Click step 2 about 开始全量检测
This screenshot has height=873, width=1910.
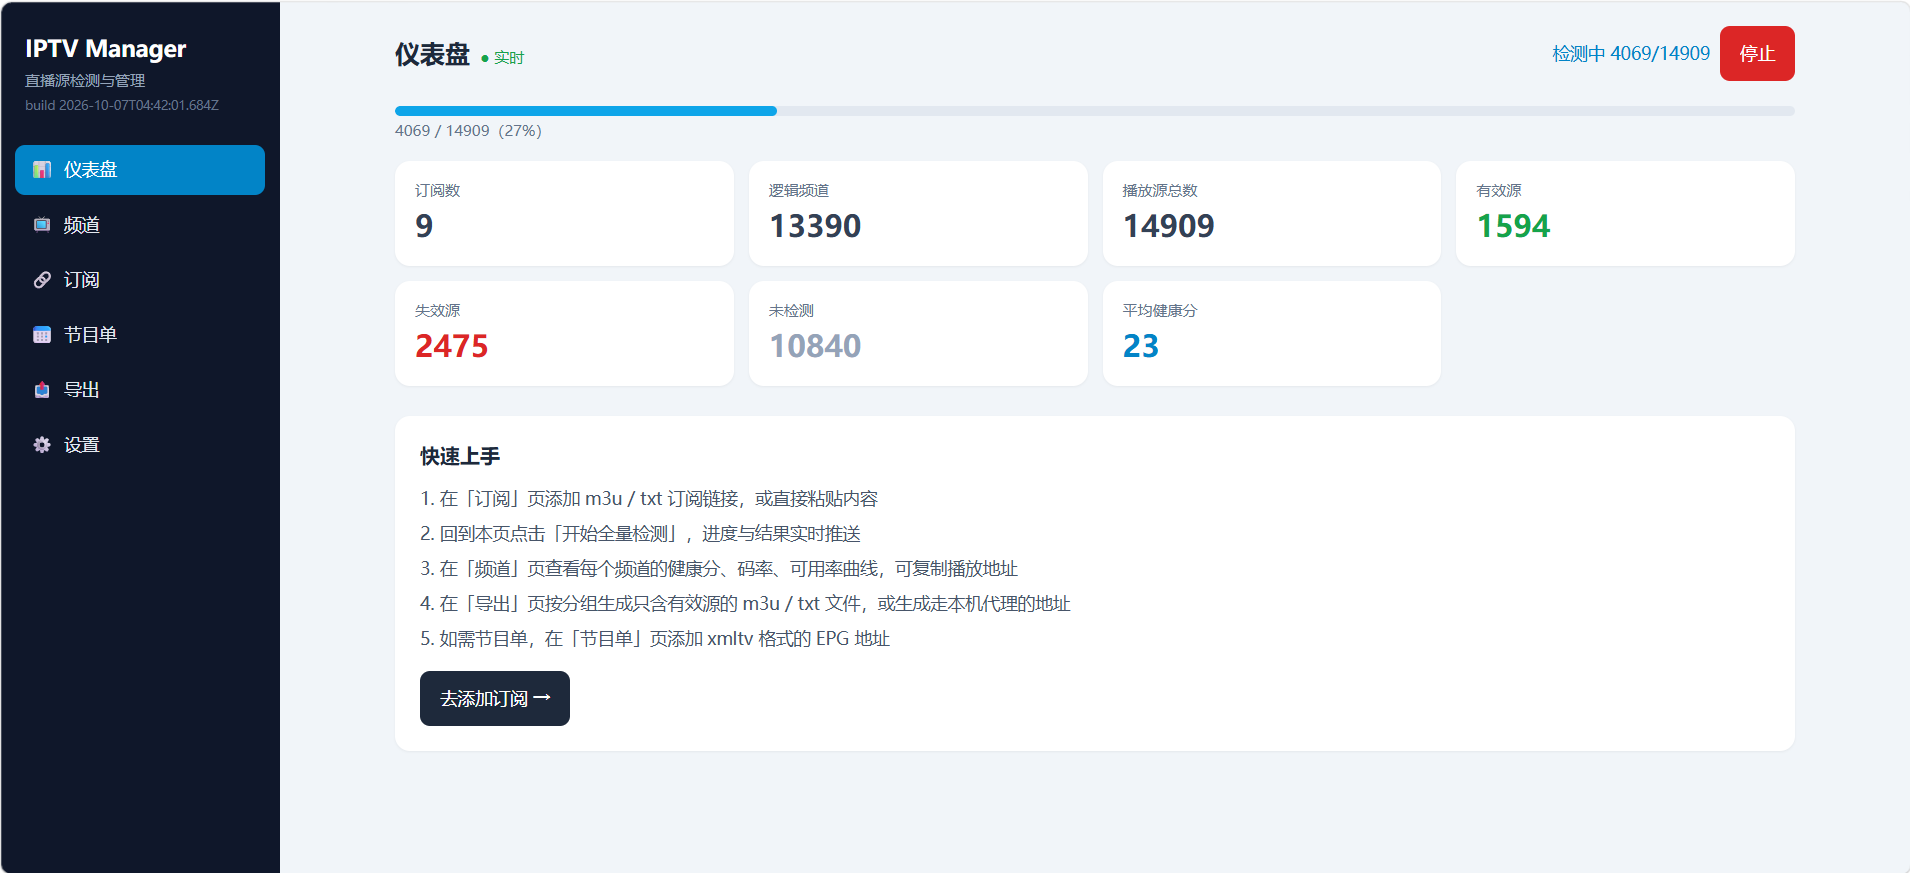click(x=640, y=534)
